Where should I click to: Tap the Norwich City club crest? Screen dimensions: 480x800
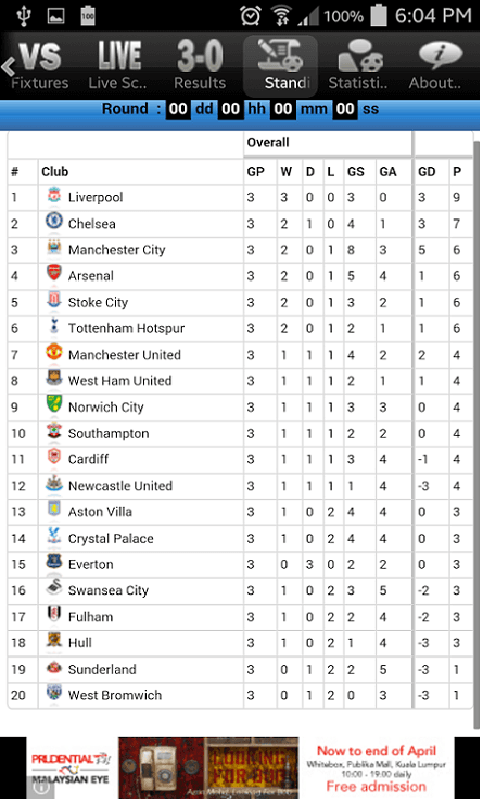[x=54, y=404]
